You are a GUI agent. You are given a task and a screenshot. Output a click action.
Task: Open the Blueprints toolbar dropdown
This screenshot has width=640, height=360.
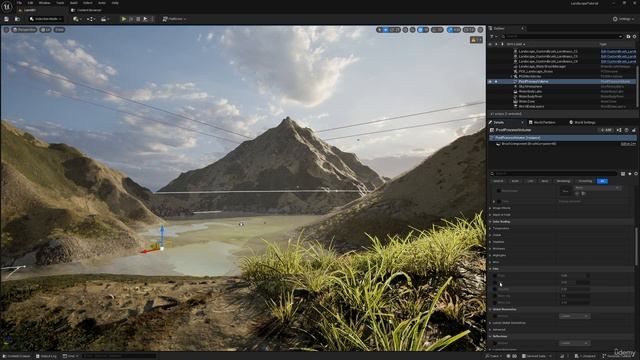pyautogui.click(x=91, y=19)
